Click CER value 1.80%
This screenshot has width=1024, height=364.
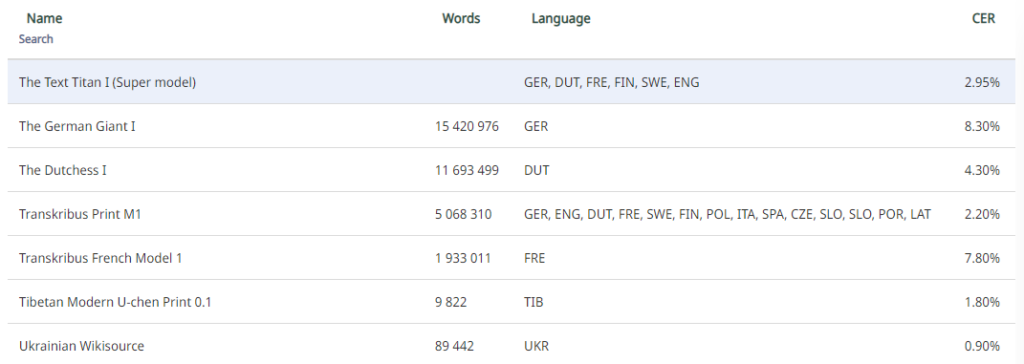pos(982,302)
